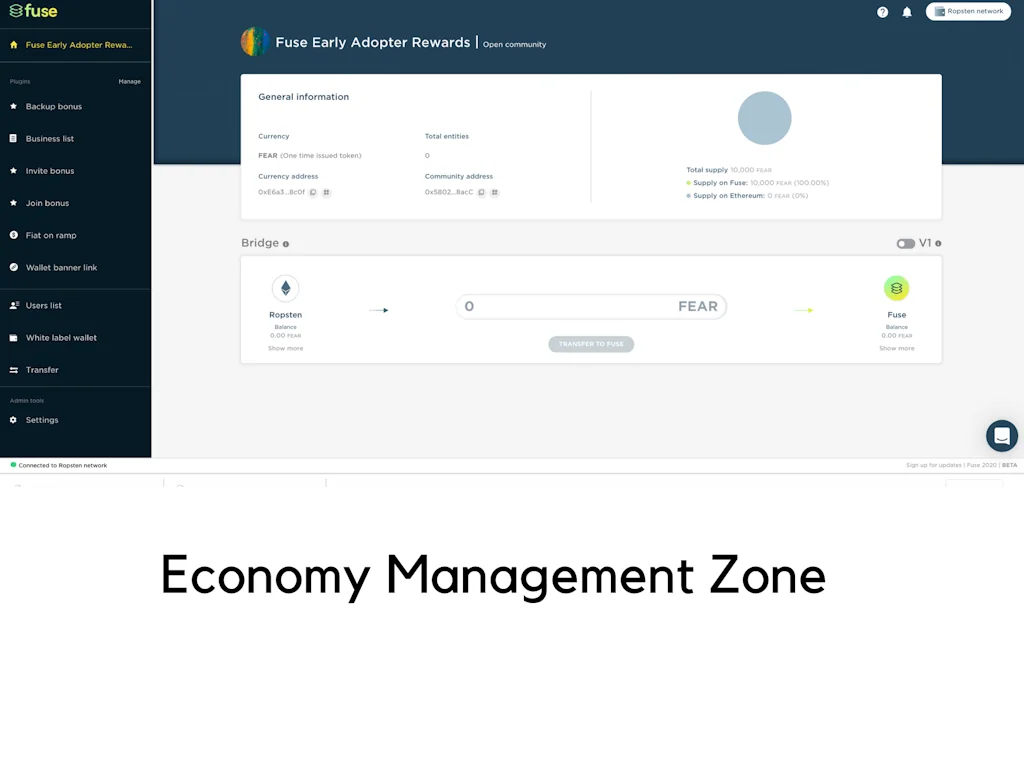1024x768 pixels.
Task: Show QR code for currency address
Action: [x=327, y=193]
